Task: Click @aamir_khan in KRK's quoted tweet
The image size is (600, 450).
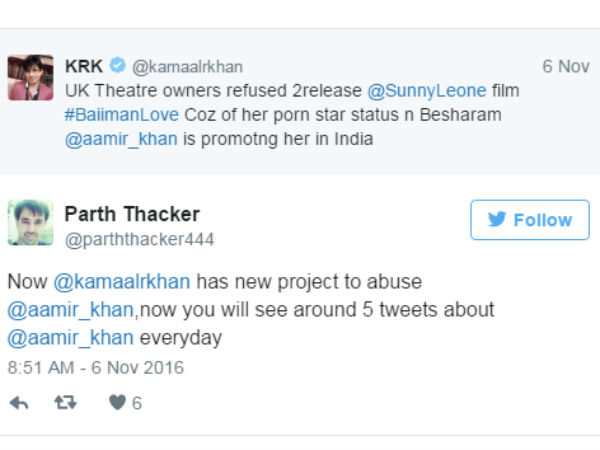Action: (121, 139)
